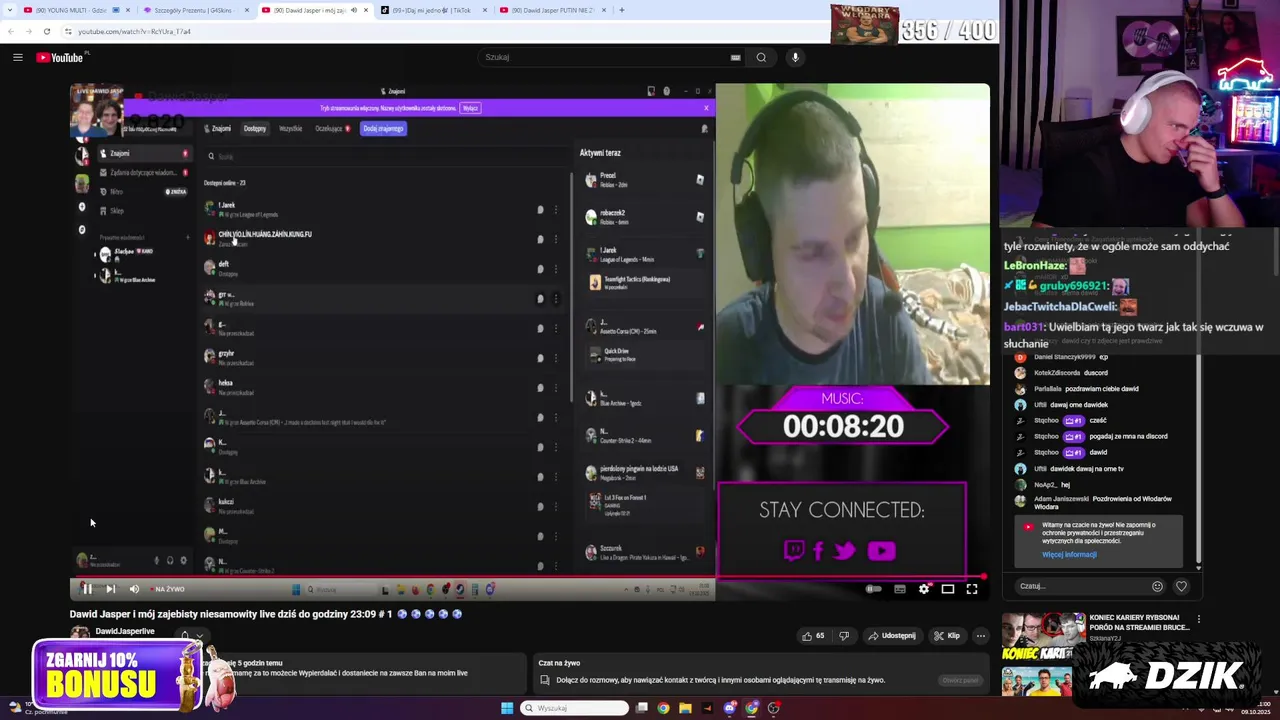The height and width of the screenshot is (720, 1280).
Task: Mute the player volume
Action: point(134,589)
